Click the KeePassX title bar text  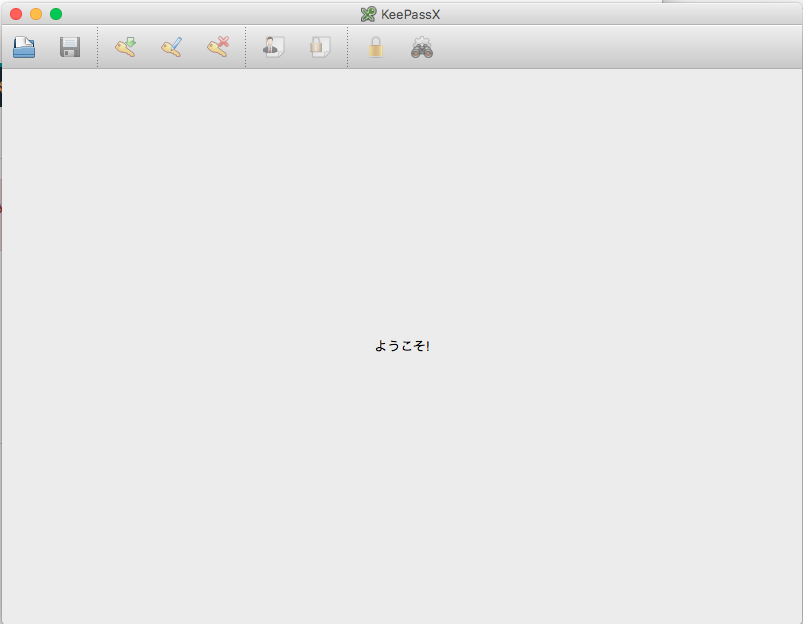coord(410,14)
